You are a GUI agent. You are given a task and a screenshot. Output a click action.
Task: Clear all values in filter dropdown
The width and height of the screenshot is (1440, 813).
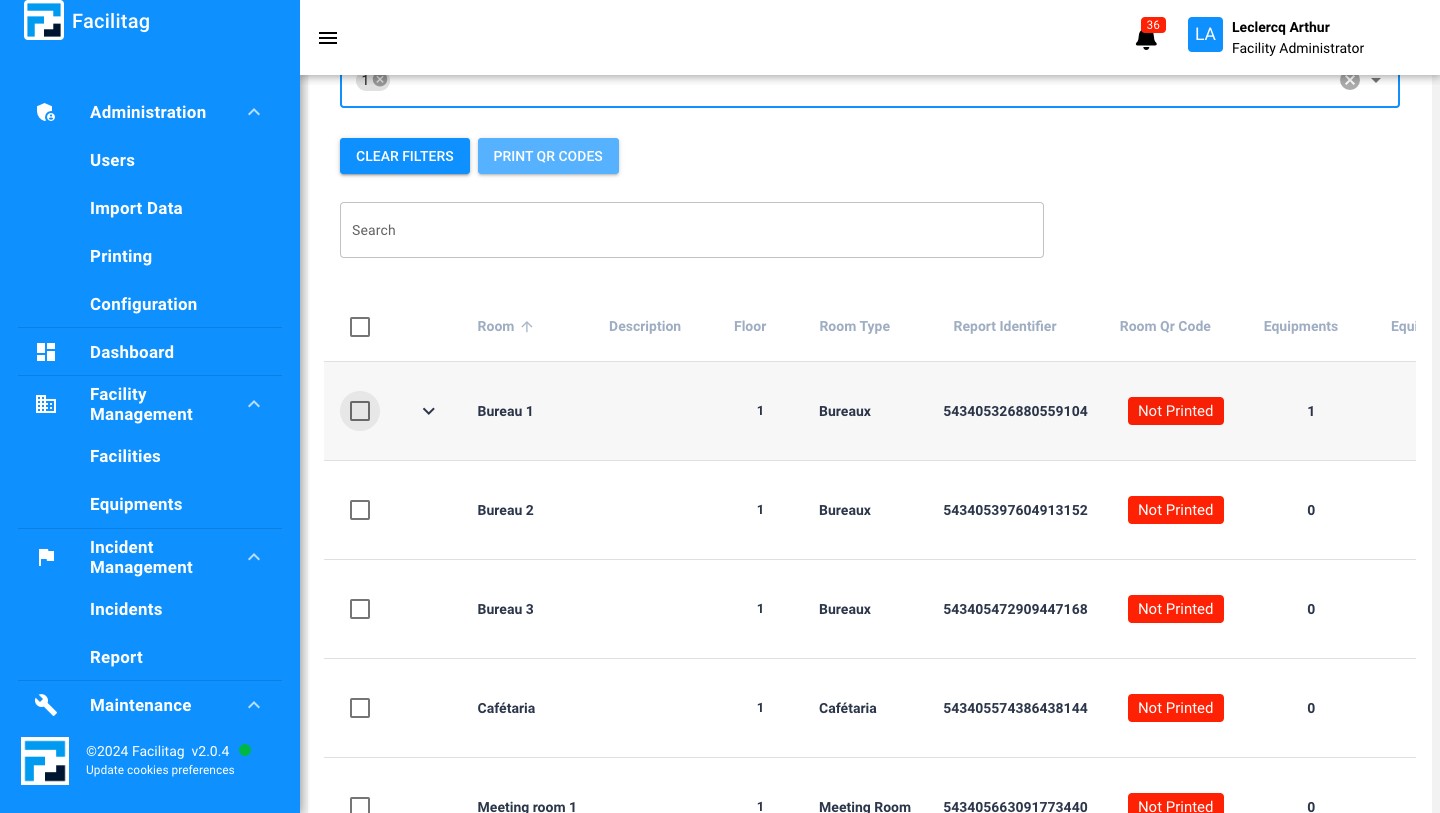point(1350,80)
